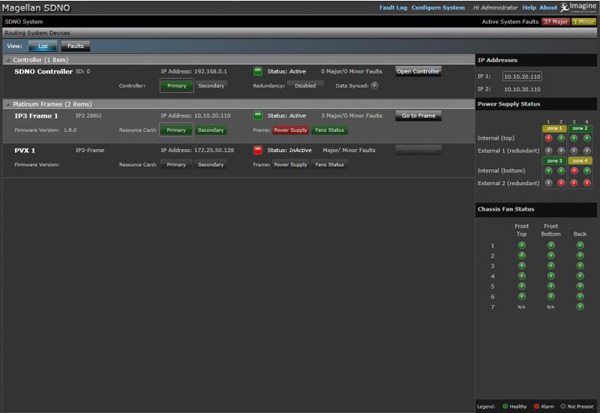
Task: Click the Data Synced radio indicator
Action: pyautogui.click(x=375, y=86)
